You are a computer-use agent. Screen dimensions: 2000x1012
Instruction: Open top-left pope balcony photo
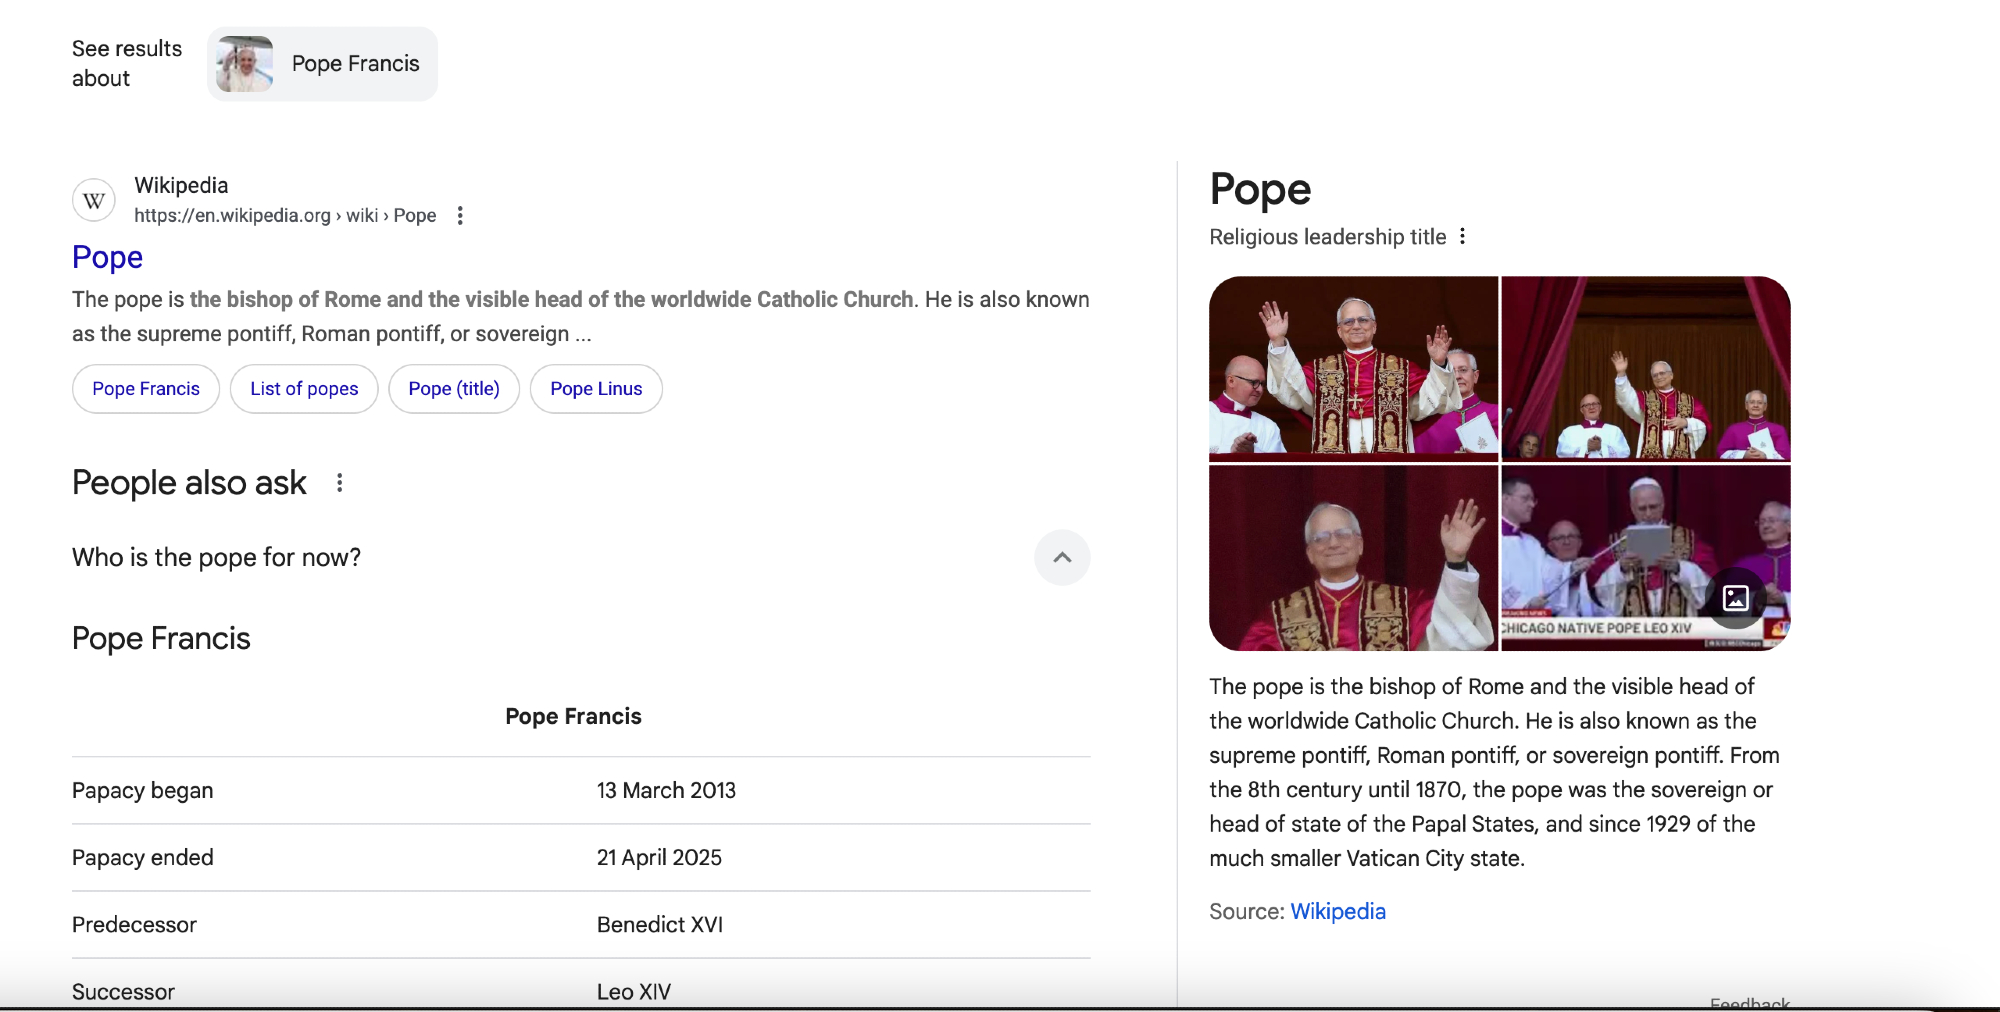coord(1353,367)
